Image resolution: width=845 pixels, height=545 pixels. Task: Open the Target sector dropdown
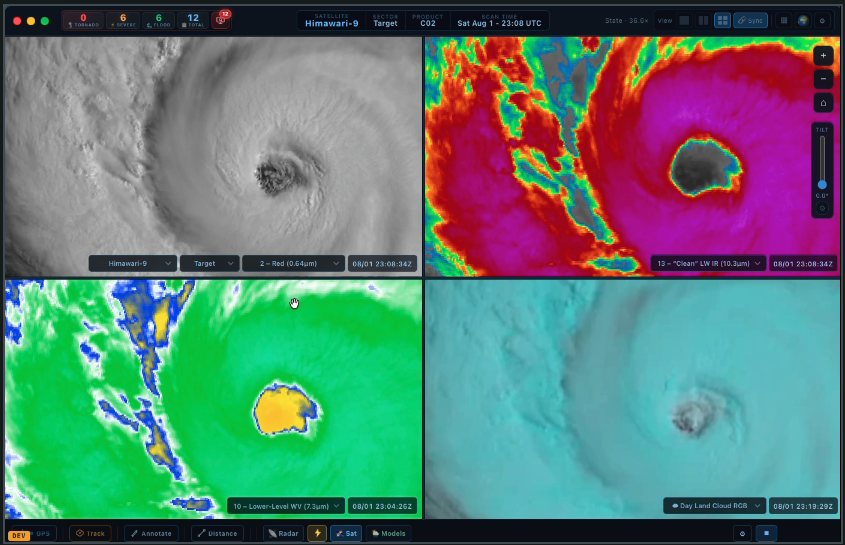click(x=210, y=264)
